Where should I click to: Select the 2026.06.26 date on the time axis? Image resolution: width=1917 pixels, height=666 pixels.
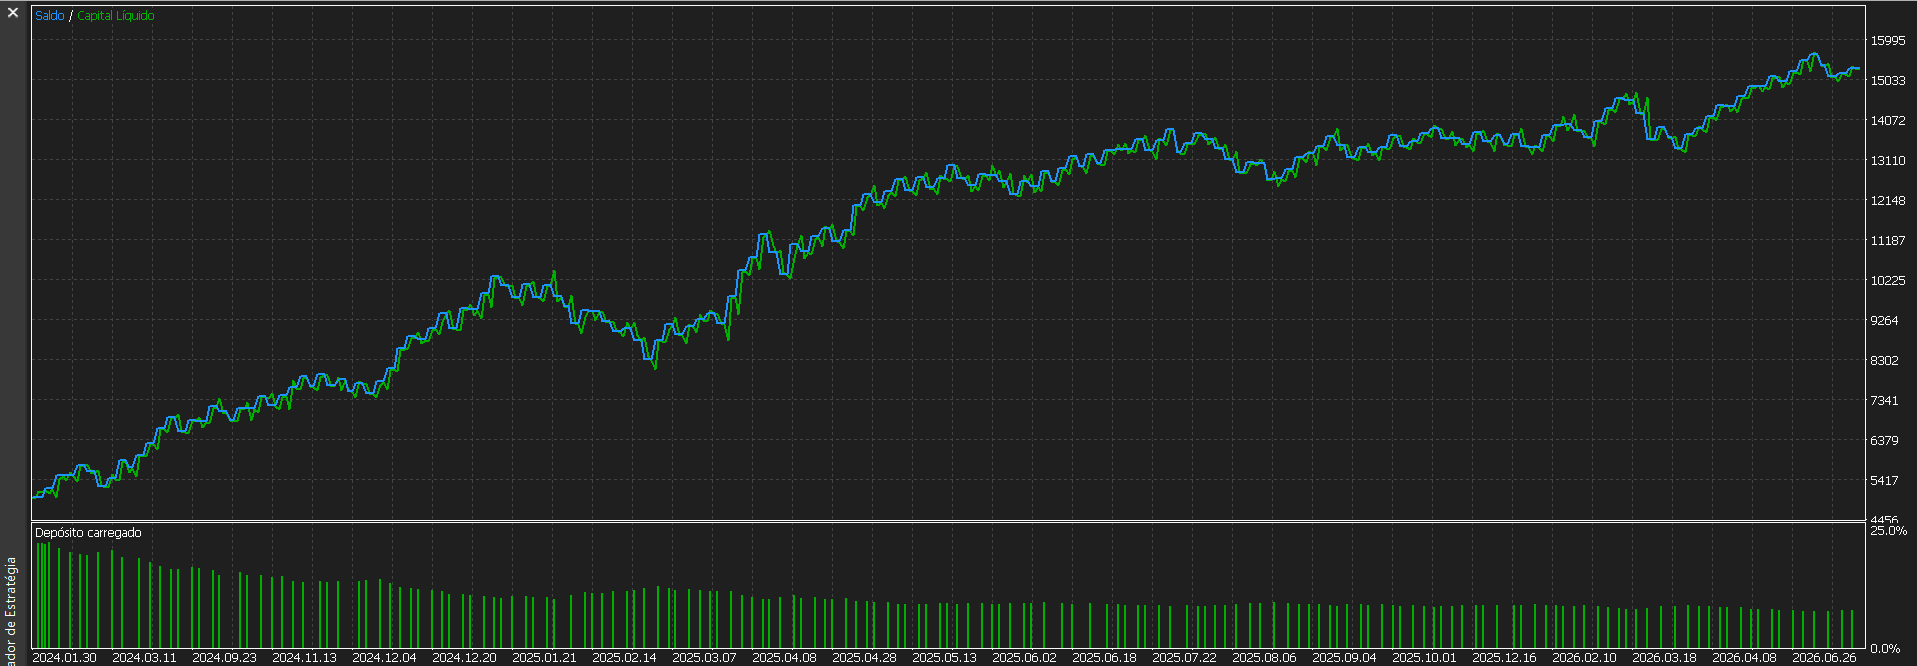coord(1824,658)
